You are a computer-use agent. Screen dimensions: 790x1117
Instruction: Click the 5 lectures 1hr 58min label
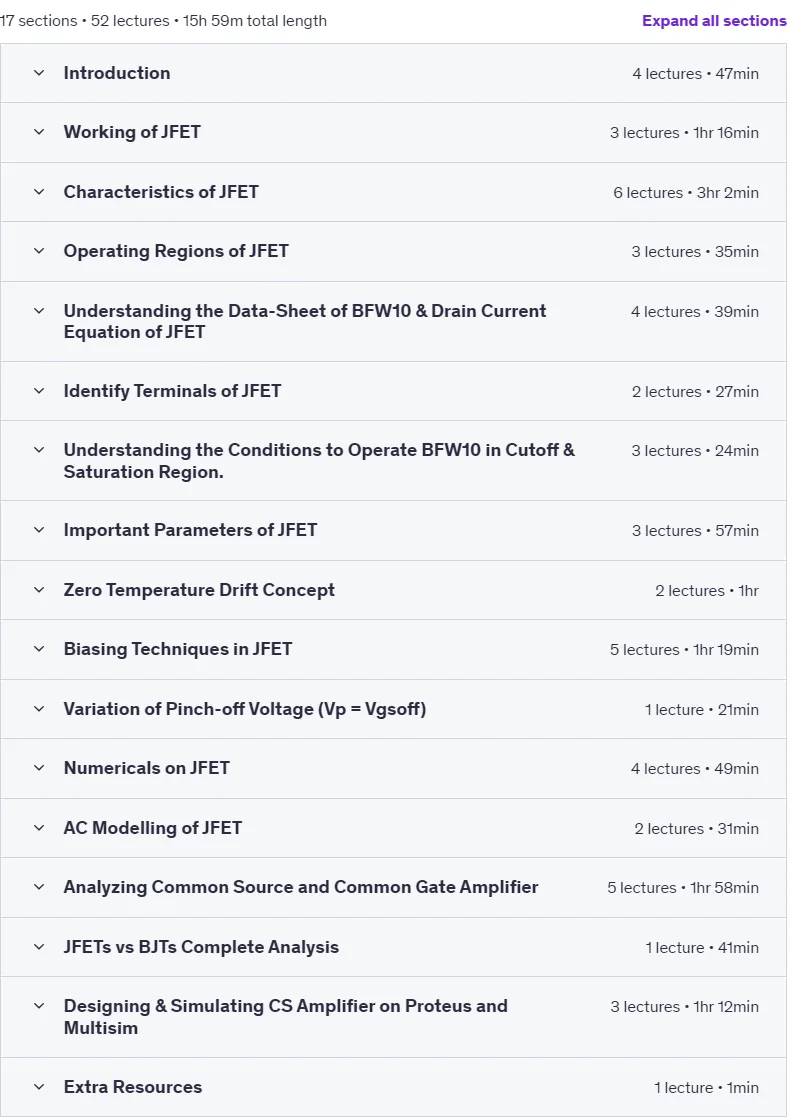click(x=682, y=888)
